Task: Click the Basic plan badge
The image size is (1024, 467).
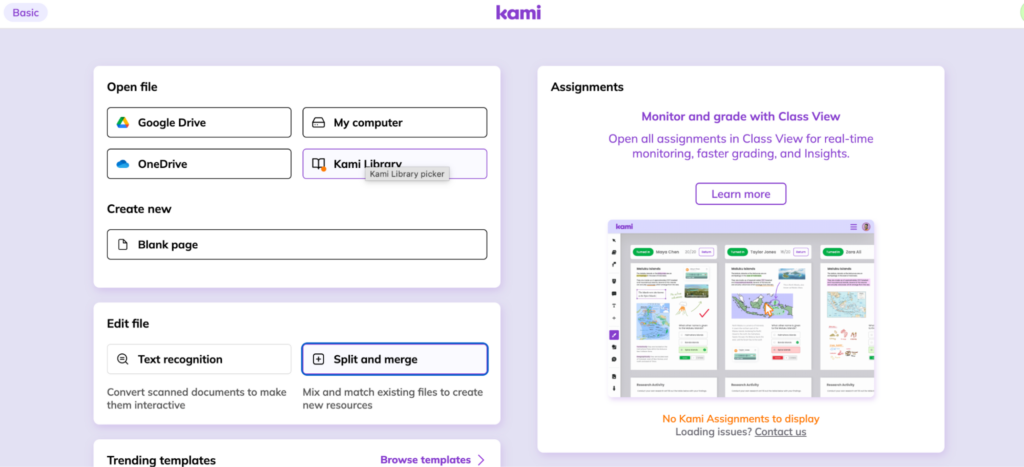Action: click(x=25, y=12)
